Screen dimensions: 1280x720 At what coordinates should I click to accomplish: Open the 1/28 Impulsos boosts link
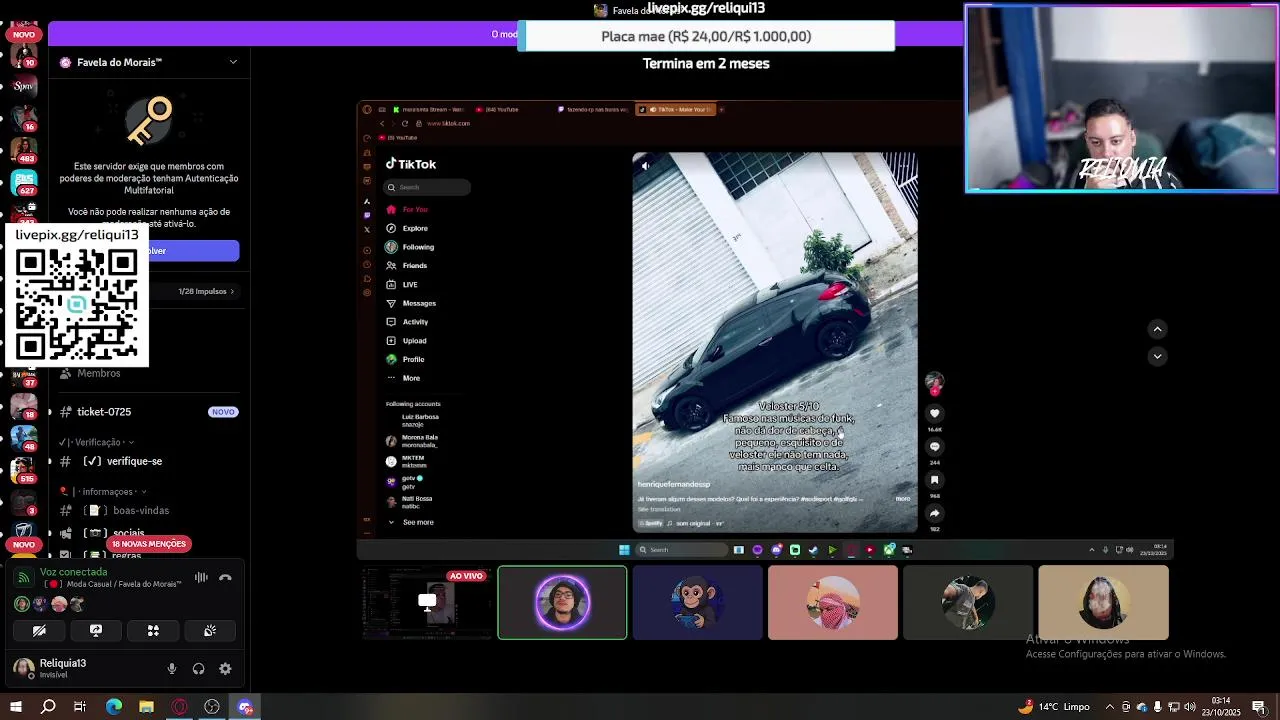206,291
